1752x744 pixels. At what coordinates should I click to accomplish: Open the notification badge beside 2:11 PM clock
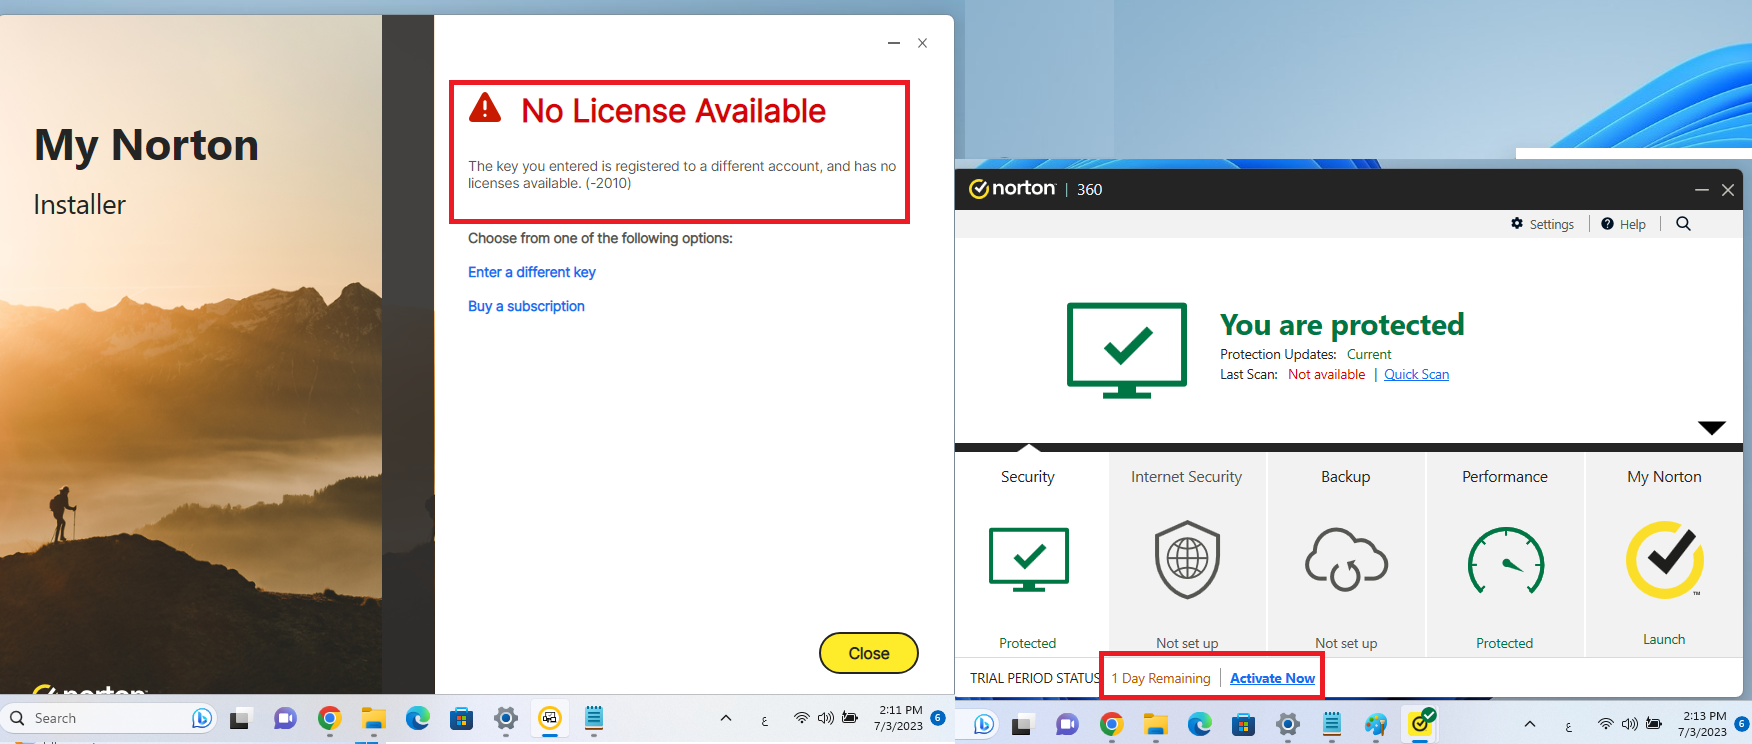[938, 717]
